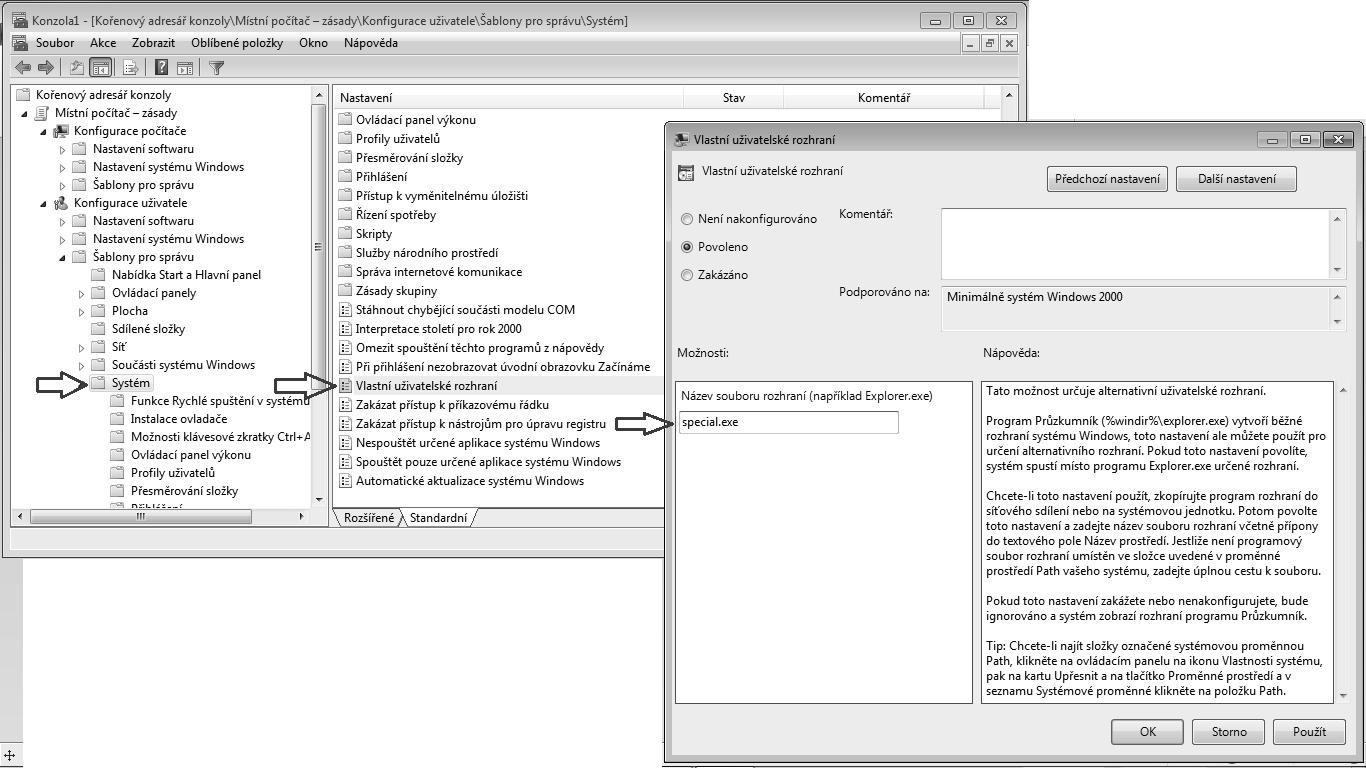Viewport: 1366px width, 768px height.
Task: Click the setting icon of Automatické aktualizace systému Windows
Action: click(346, 481)
